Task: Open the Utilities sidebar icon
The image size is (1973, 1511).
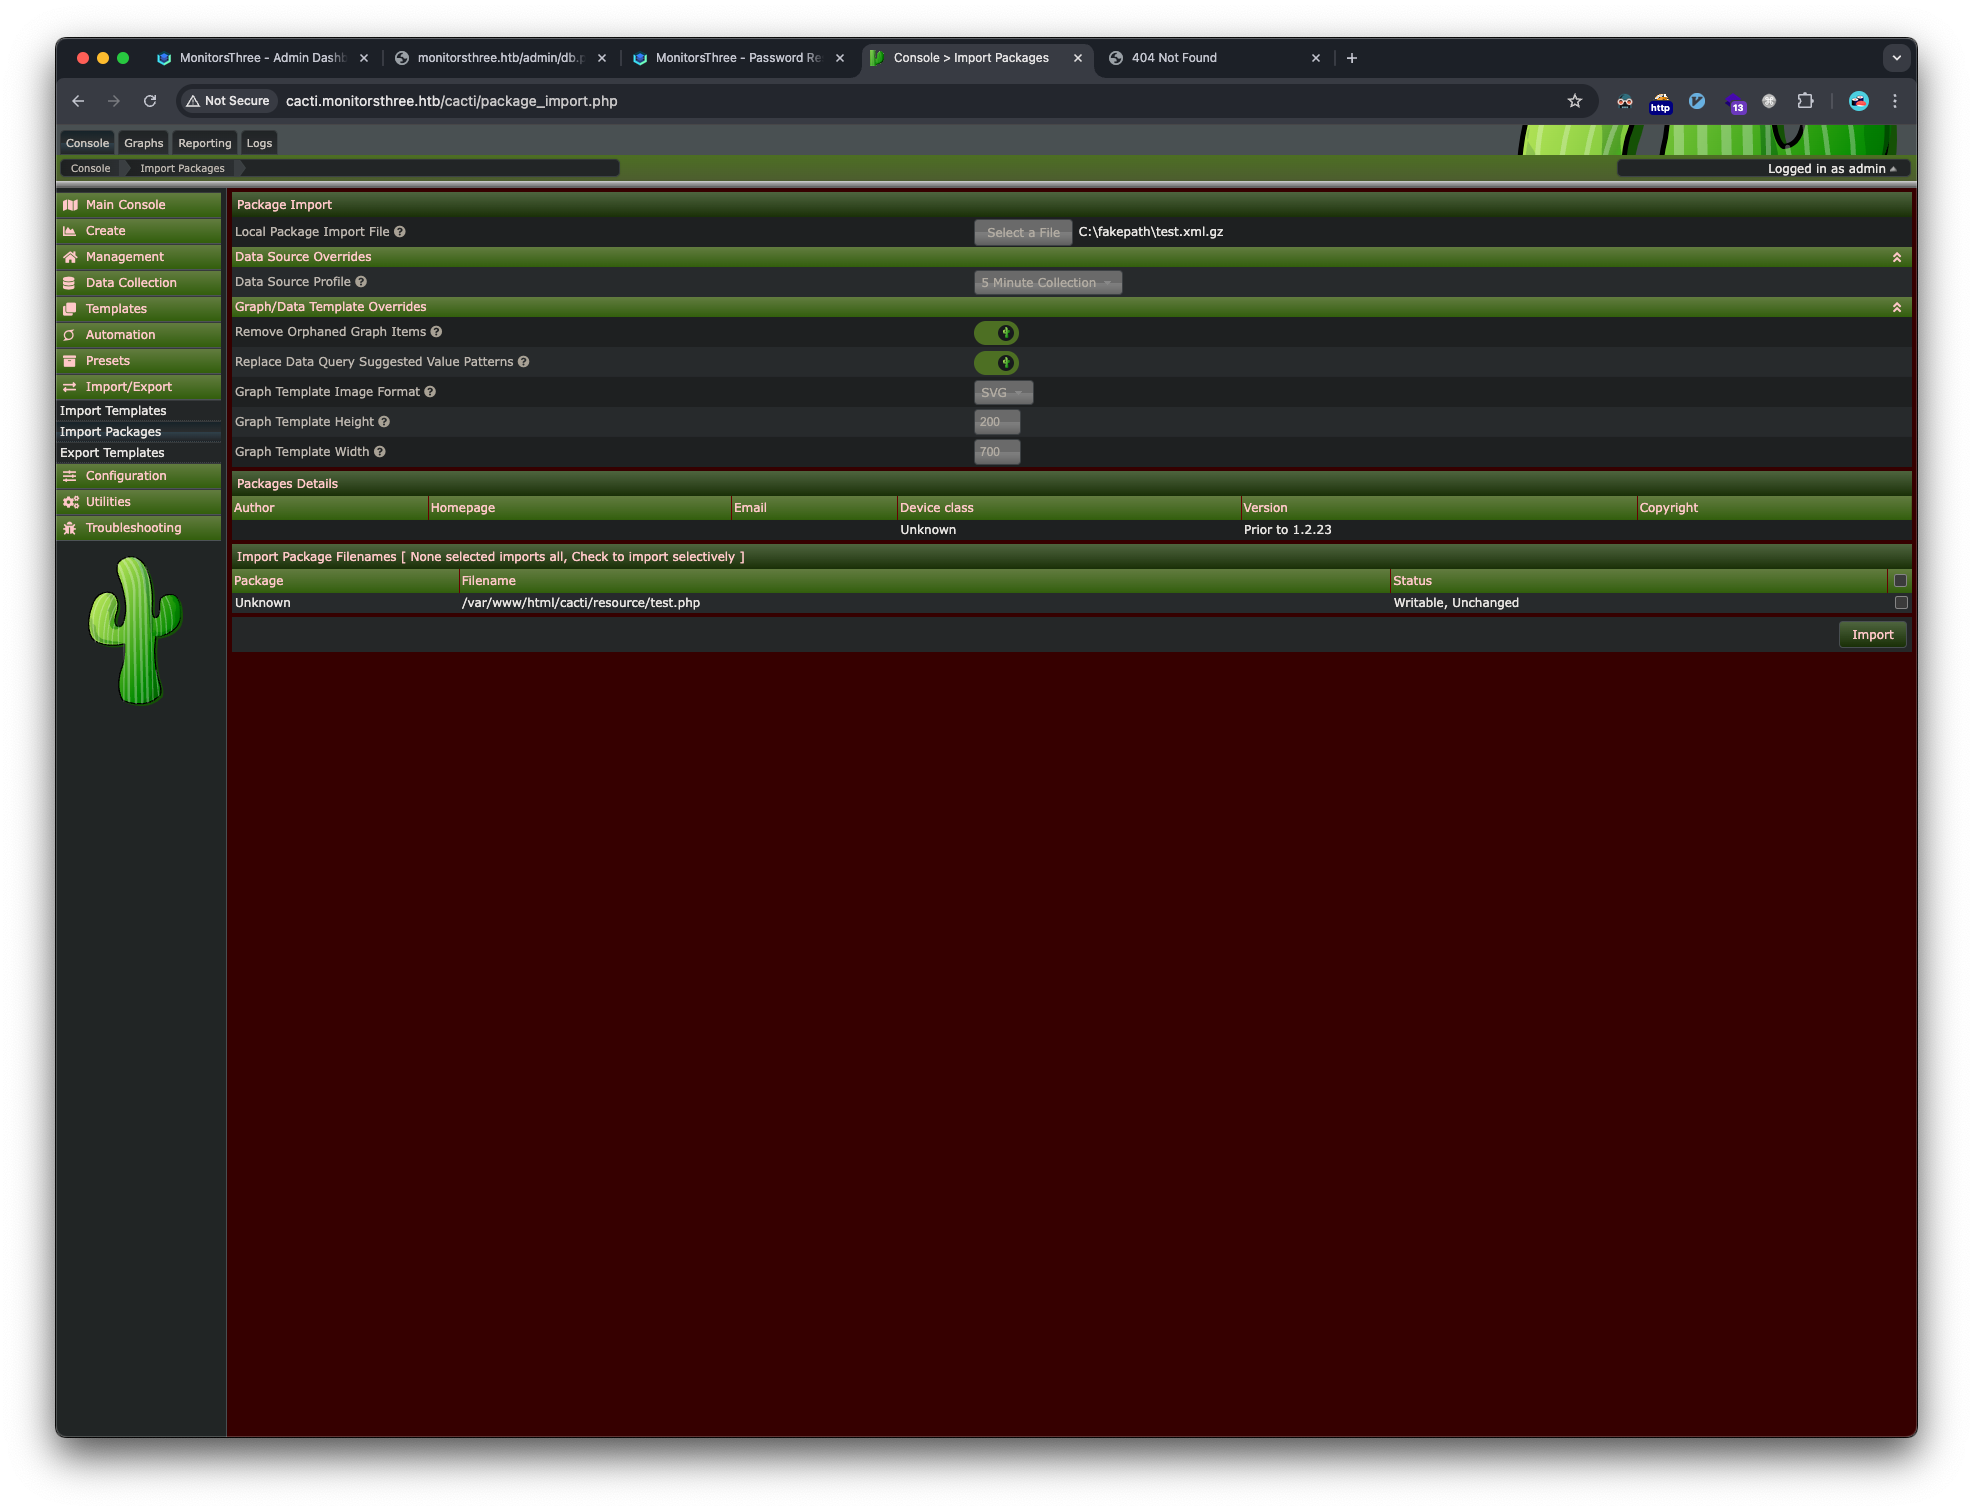Action: click(68, 501)
